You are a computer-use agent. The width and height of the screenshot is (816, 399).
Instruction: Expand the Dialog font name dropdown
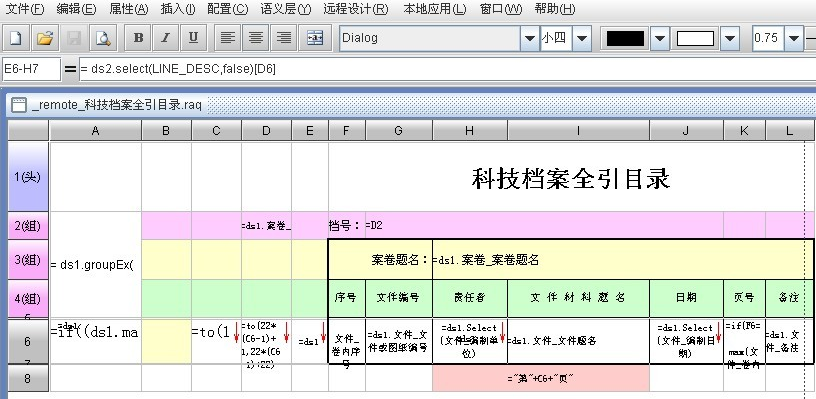(x=530, y=38)
